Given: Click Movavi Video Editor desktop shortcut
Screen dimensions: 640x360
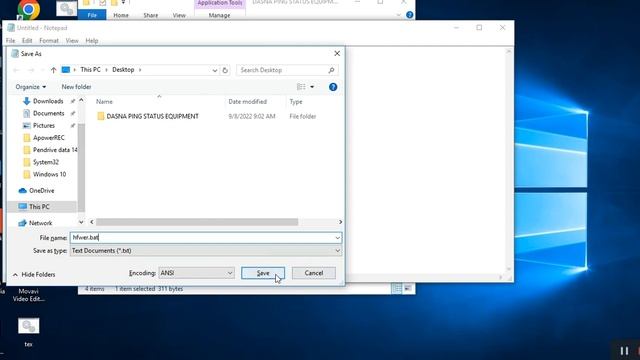Looking at the screenshot, I should (28, 295).
